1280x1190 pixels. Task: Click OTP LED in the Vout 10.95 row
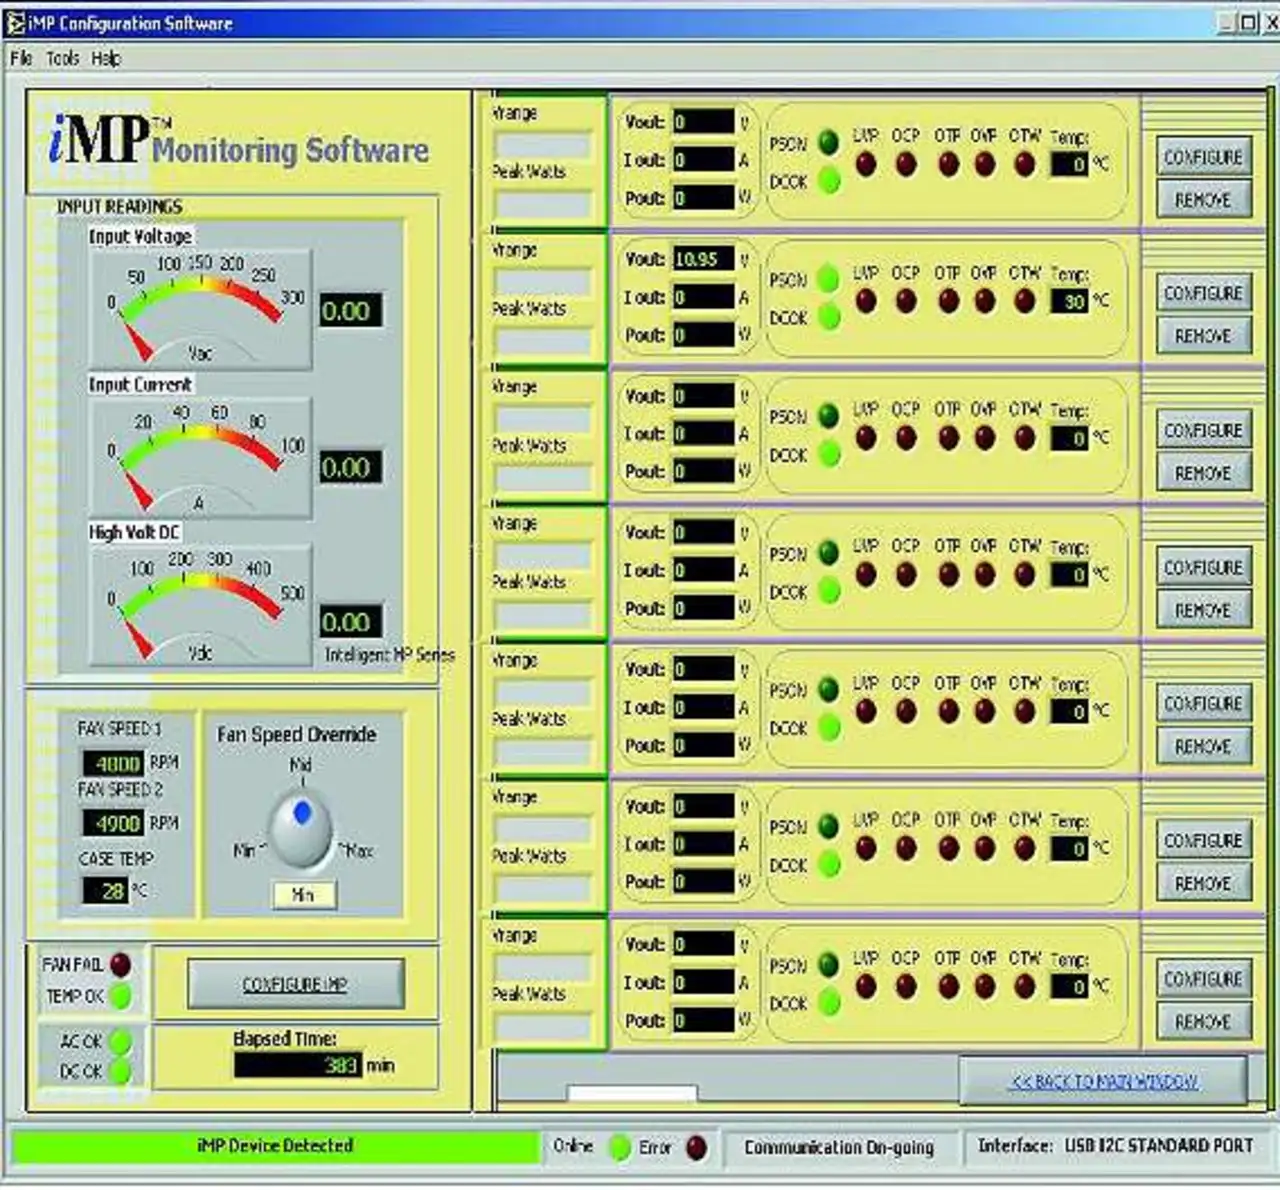click(948, 300)
